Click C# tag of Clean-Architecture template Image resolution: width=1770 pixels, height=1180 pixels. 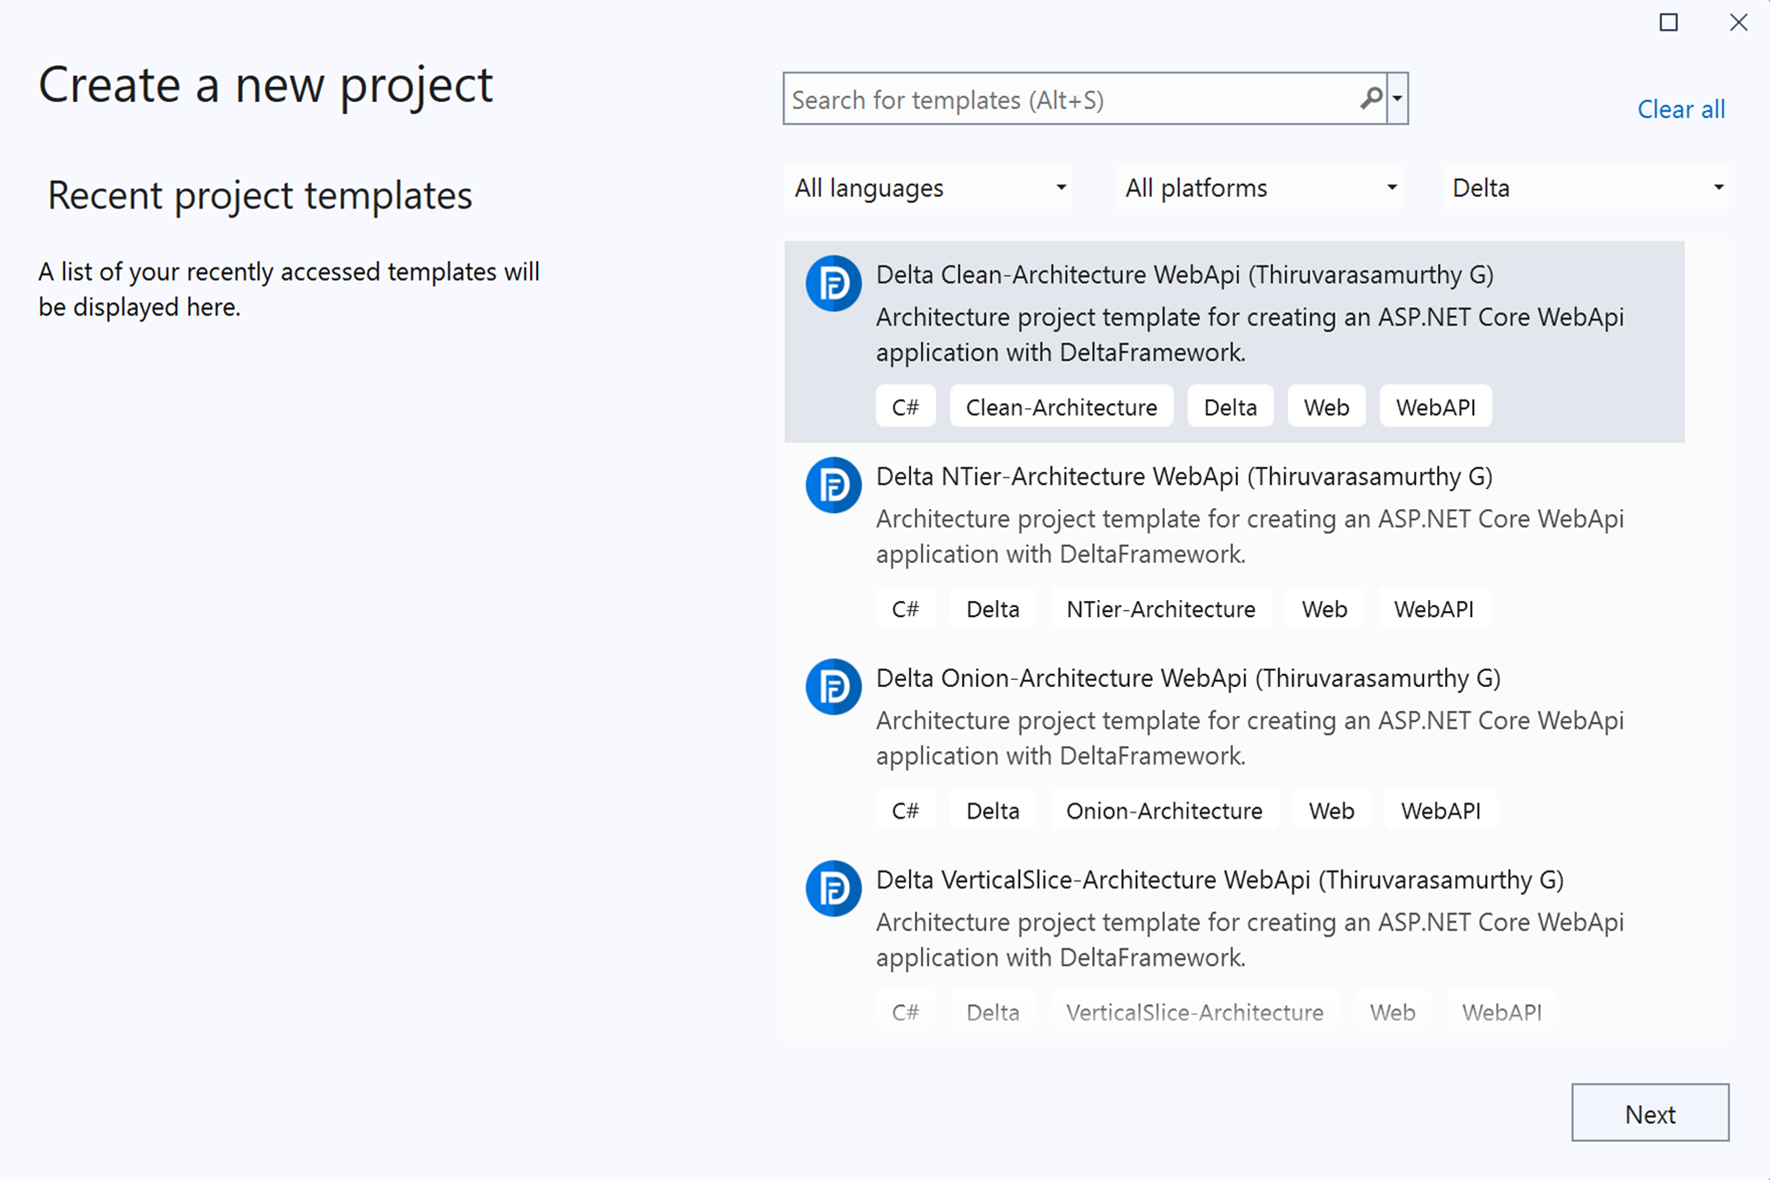coord(905,407)
